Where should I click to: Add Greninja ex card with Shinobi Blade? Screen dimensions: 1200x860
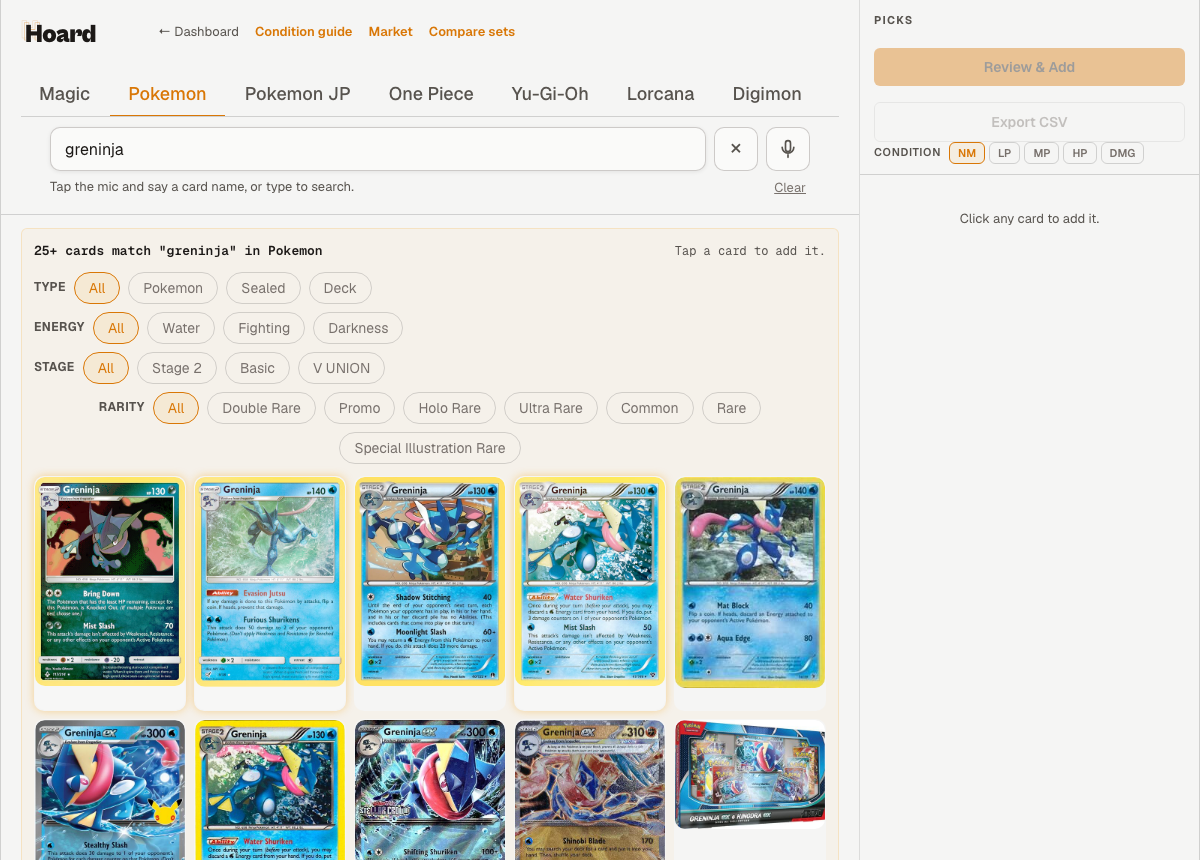point(590,790)
